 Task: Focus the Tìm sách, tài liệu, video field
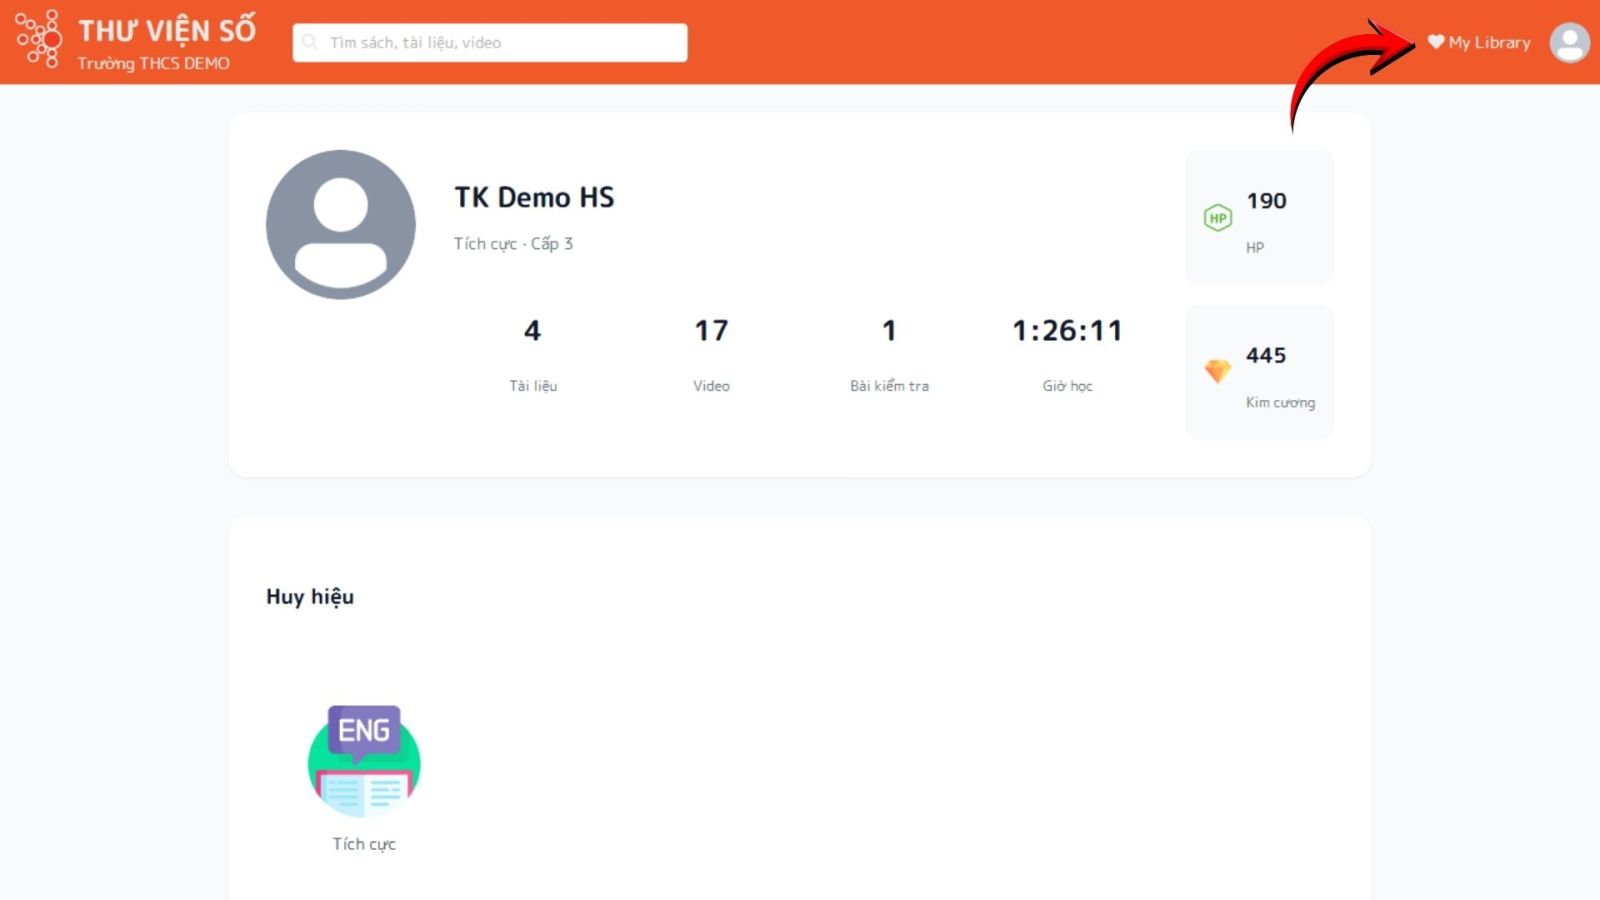(500, 42)
